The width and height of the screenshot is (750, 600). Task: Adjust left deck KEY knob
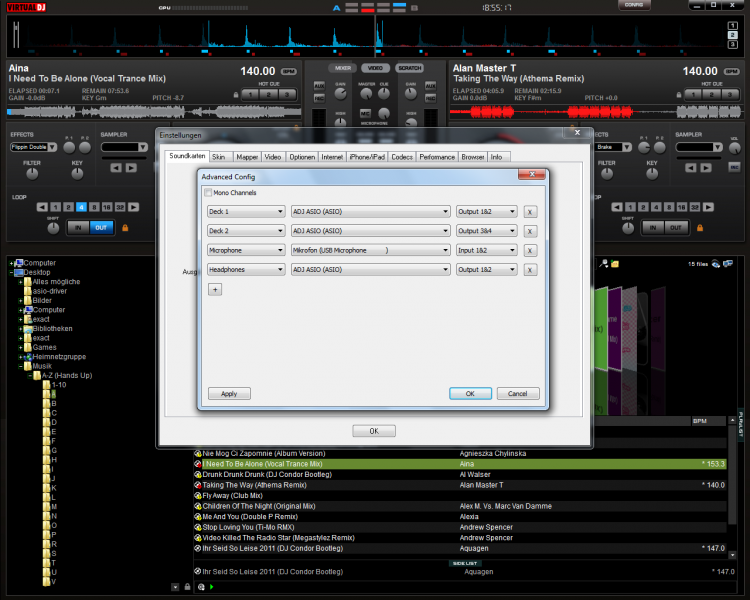[77, 174]
